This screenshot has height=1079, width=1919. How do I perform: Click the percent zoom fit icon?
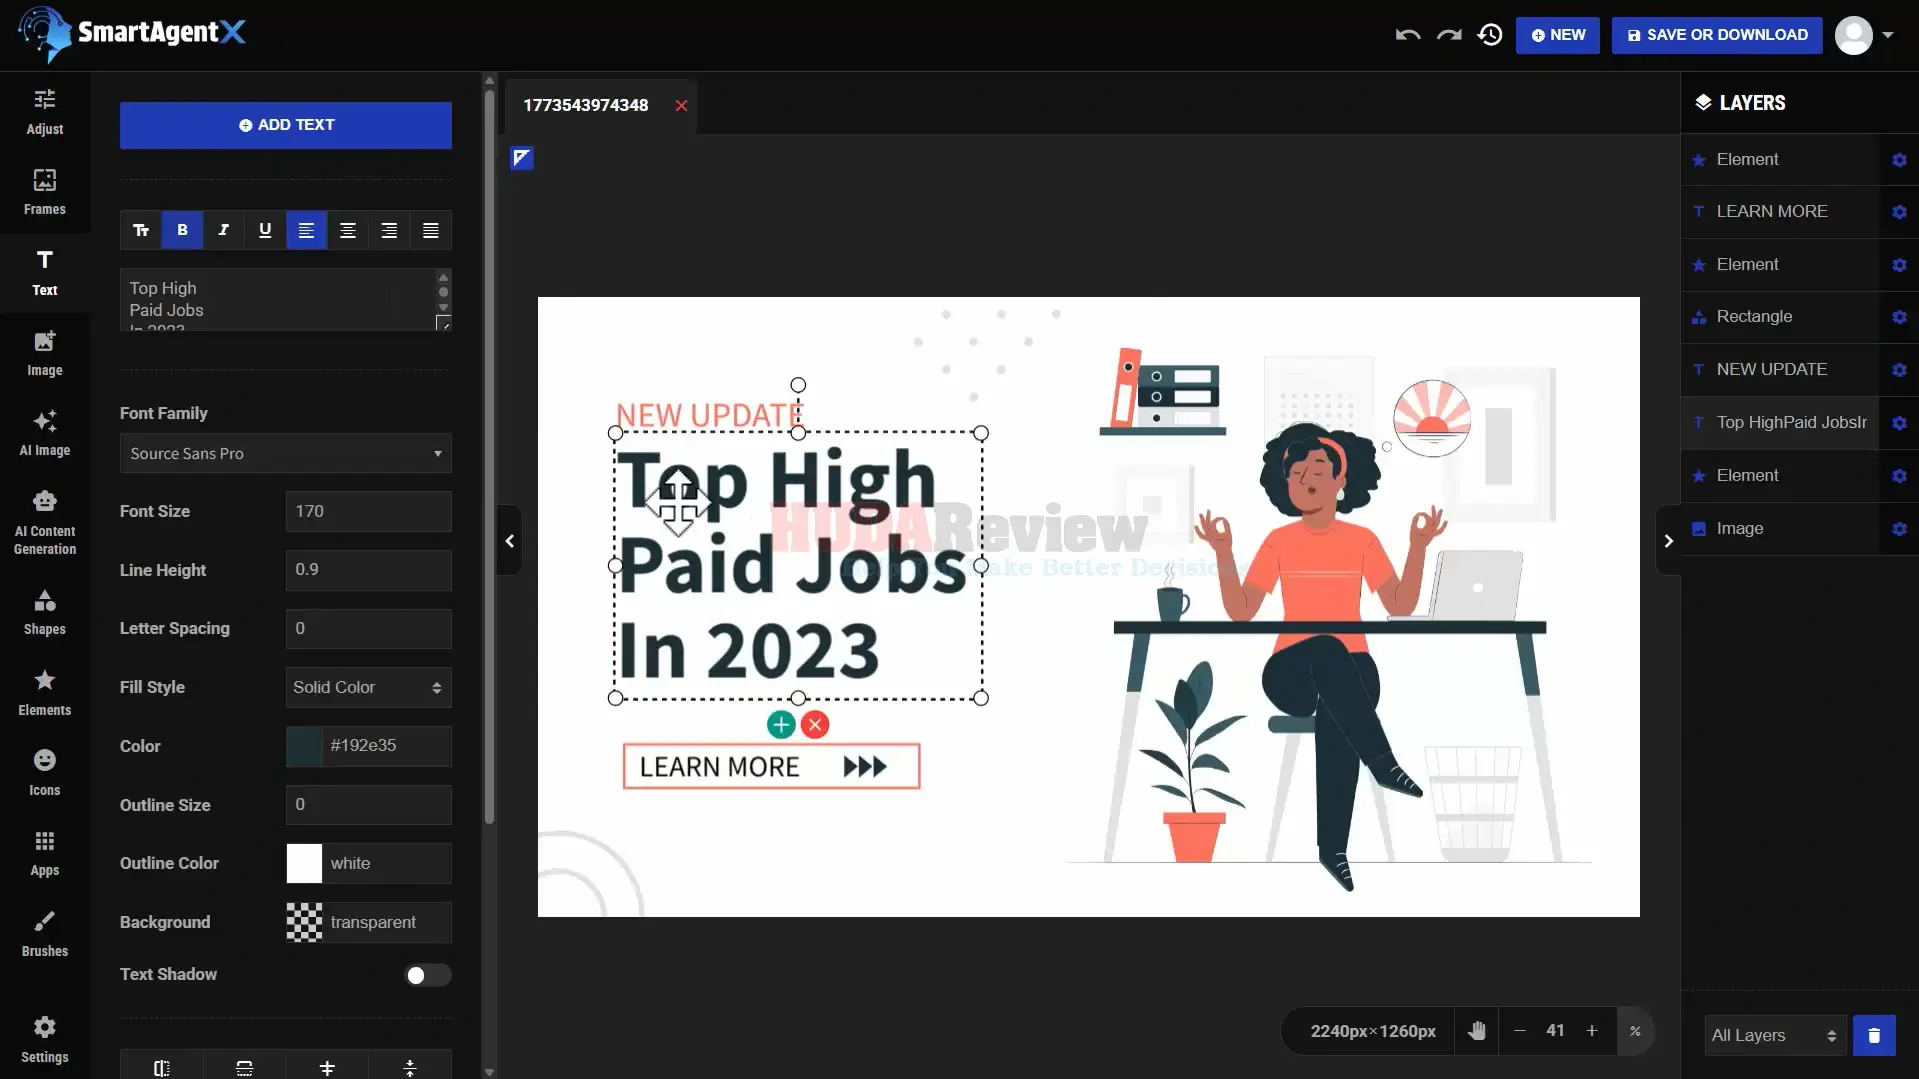[1635, 1031]
